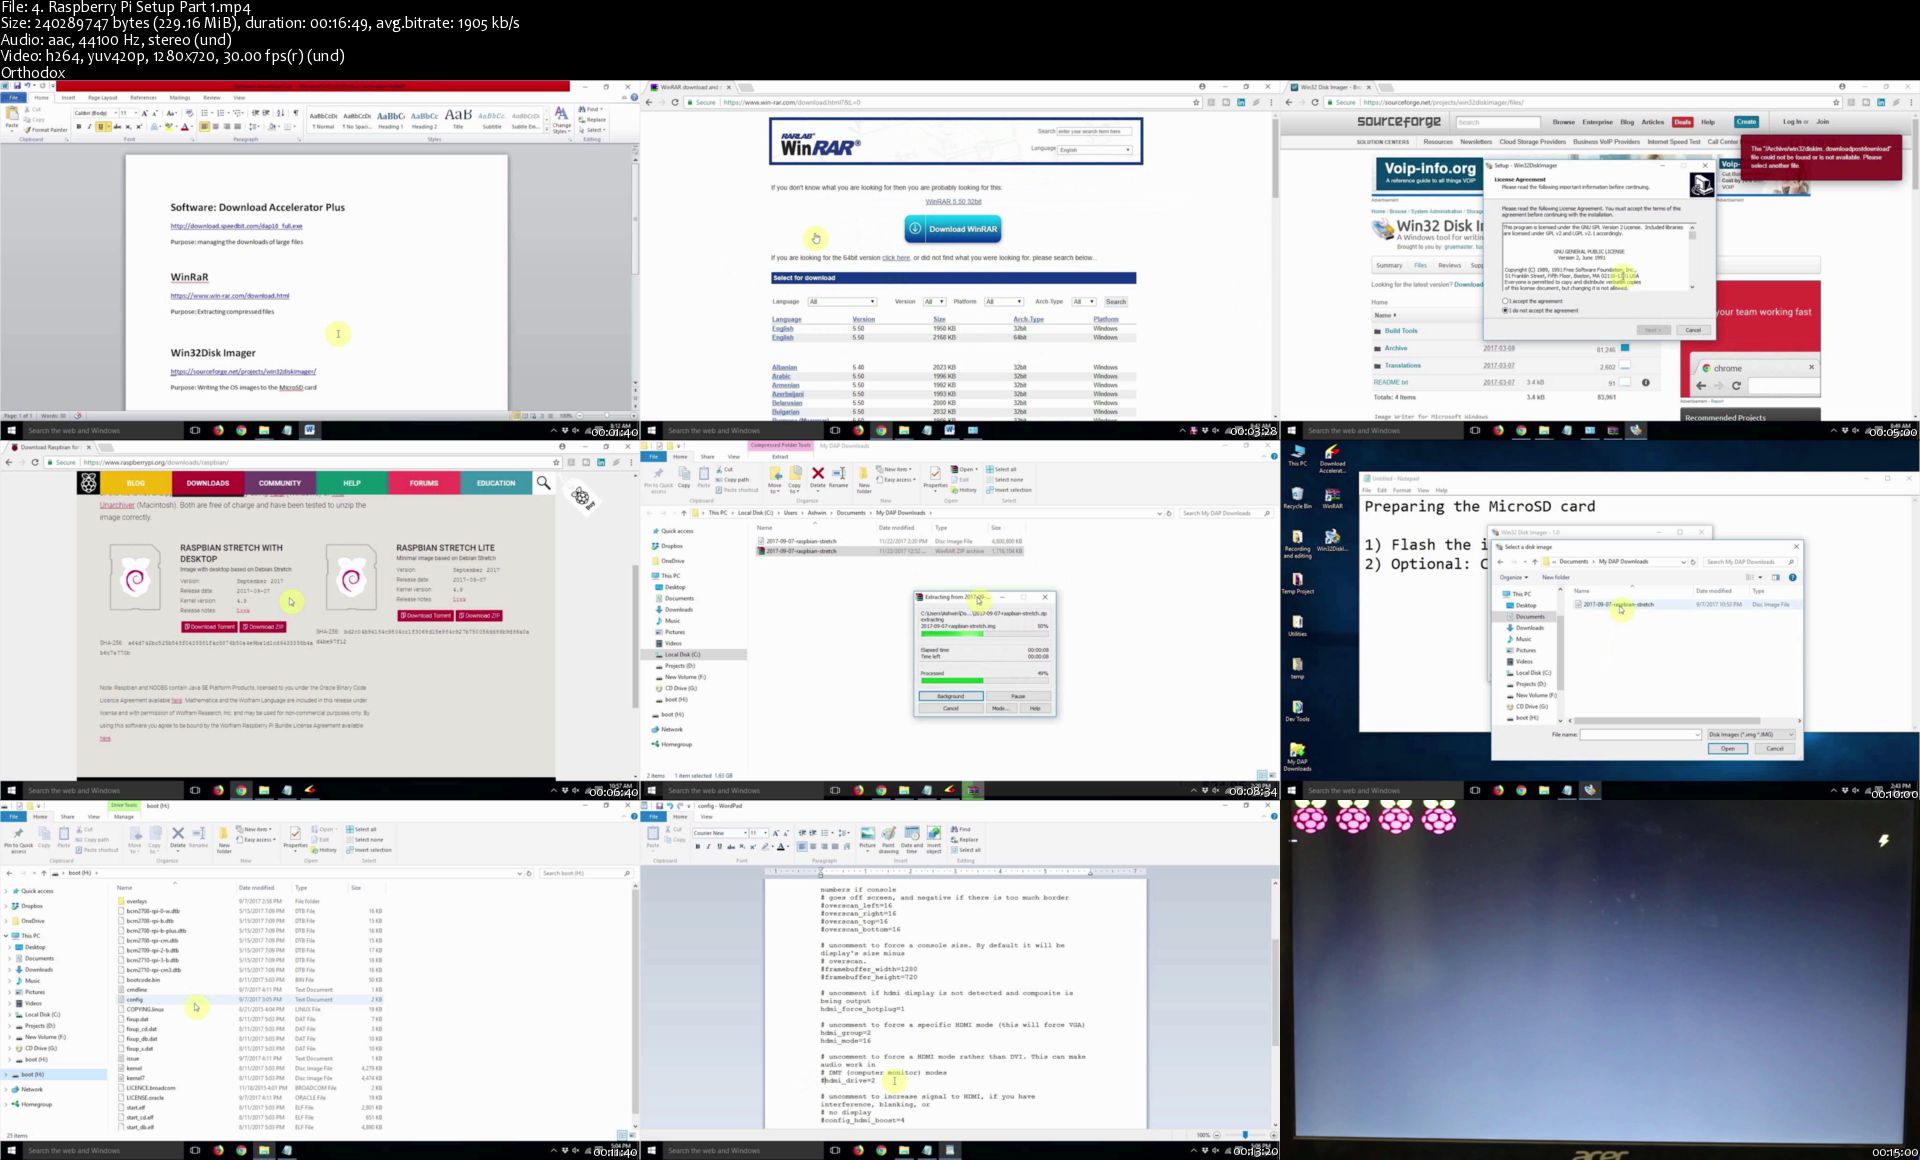Open Properties in My DAP Downloads explorer ribbon
Screen dimensions: 1920x1160
pos(935,477)
